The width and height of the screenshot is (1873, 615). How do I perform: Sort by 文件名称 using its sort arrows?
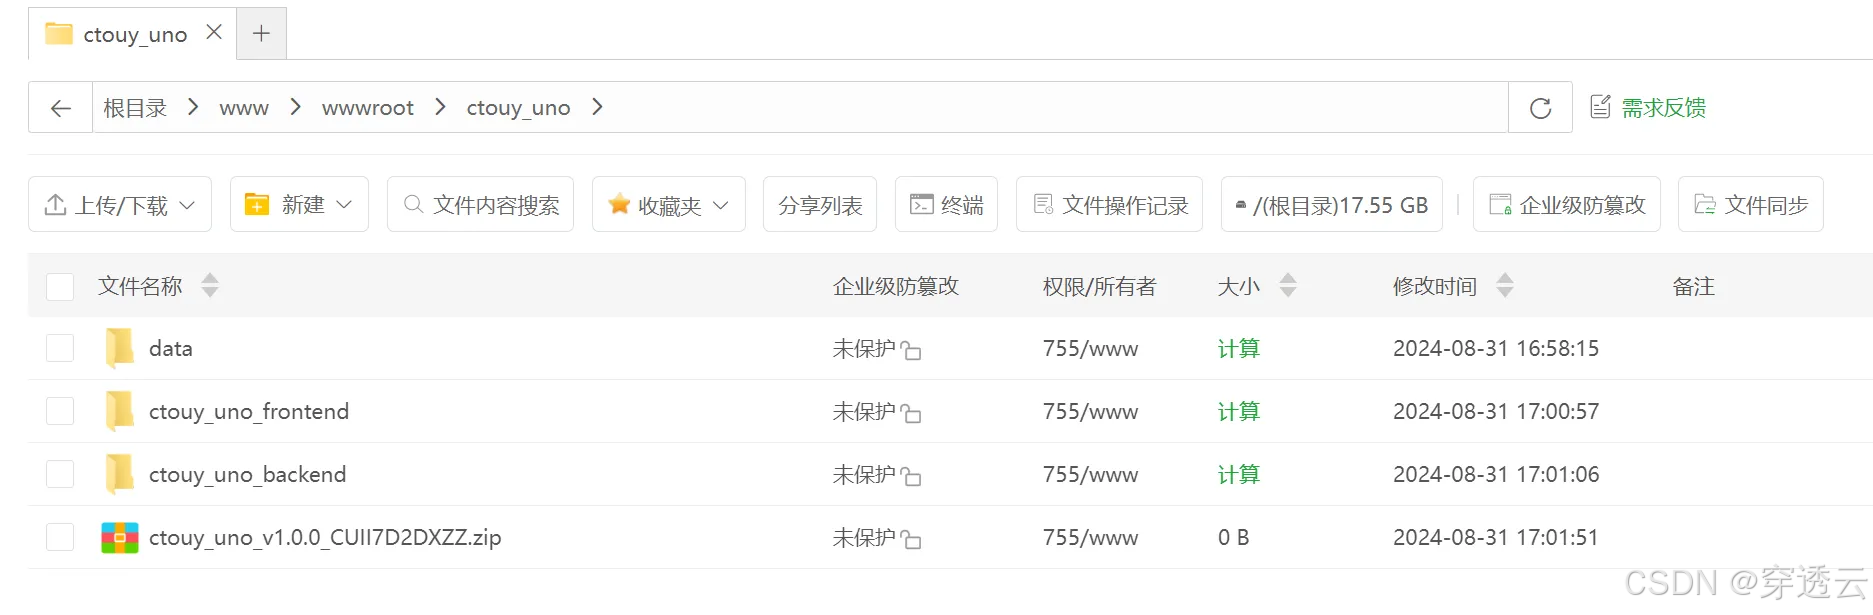click(210, 286)
